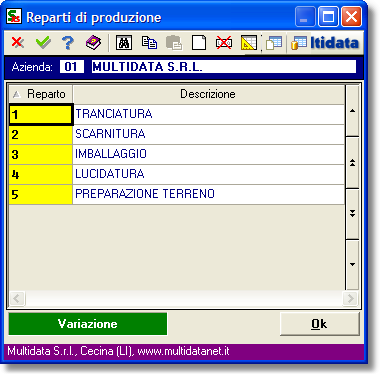Select Reparto cell 1
380x376 pixels.
[x=41, y=115]
